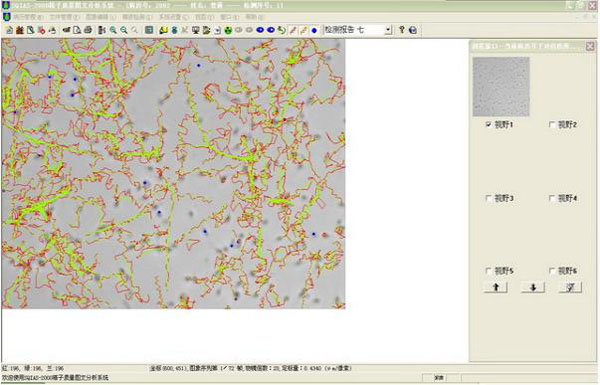Click the coordinates and frame info status text
The image size is (600, 385).
point(250,368)
